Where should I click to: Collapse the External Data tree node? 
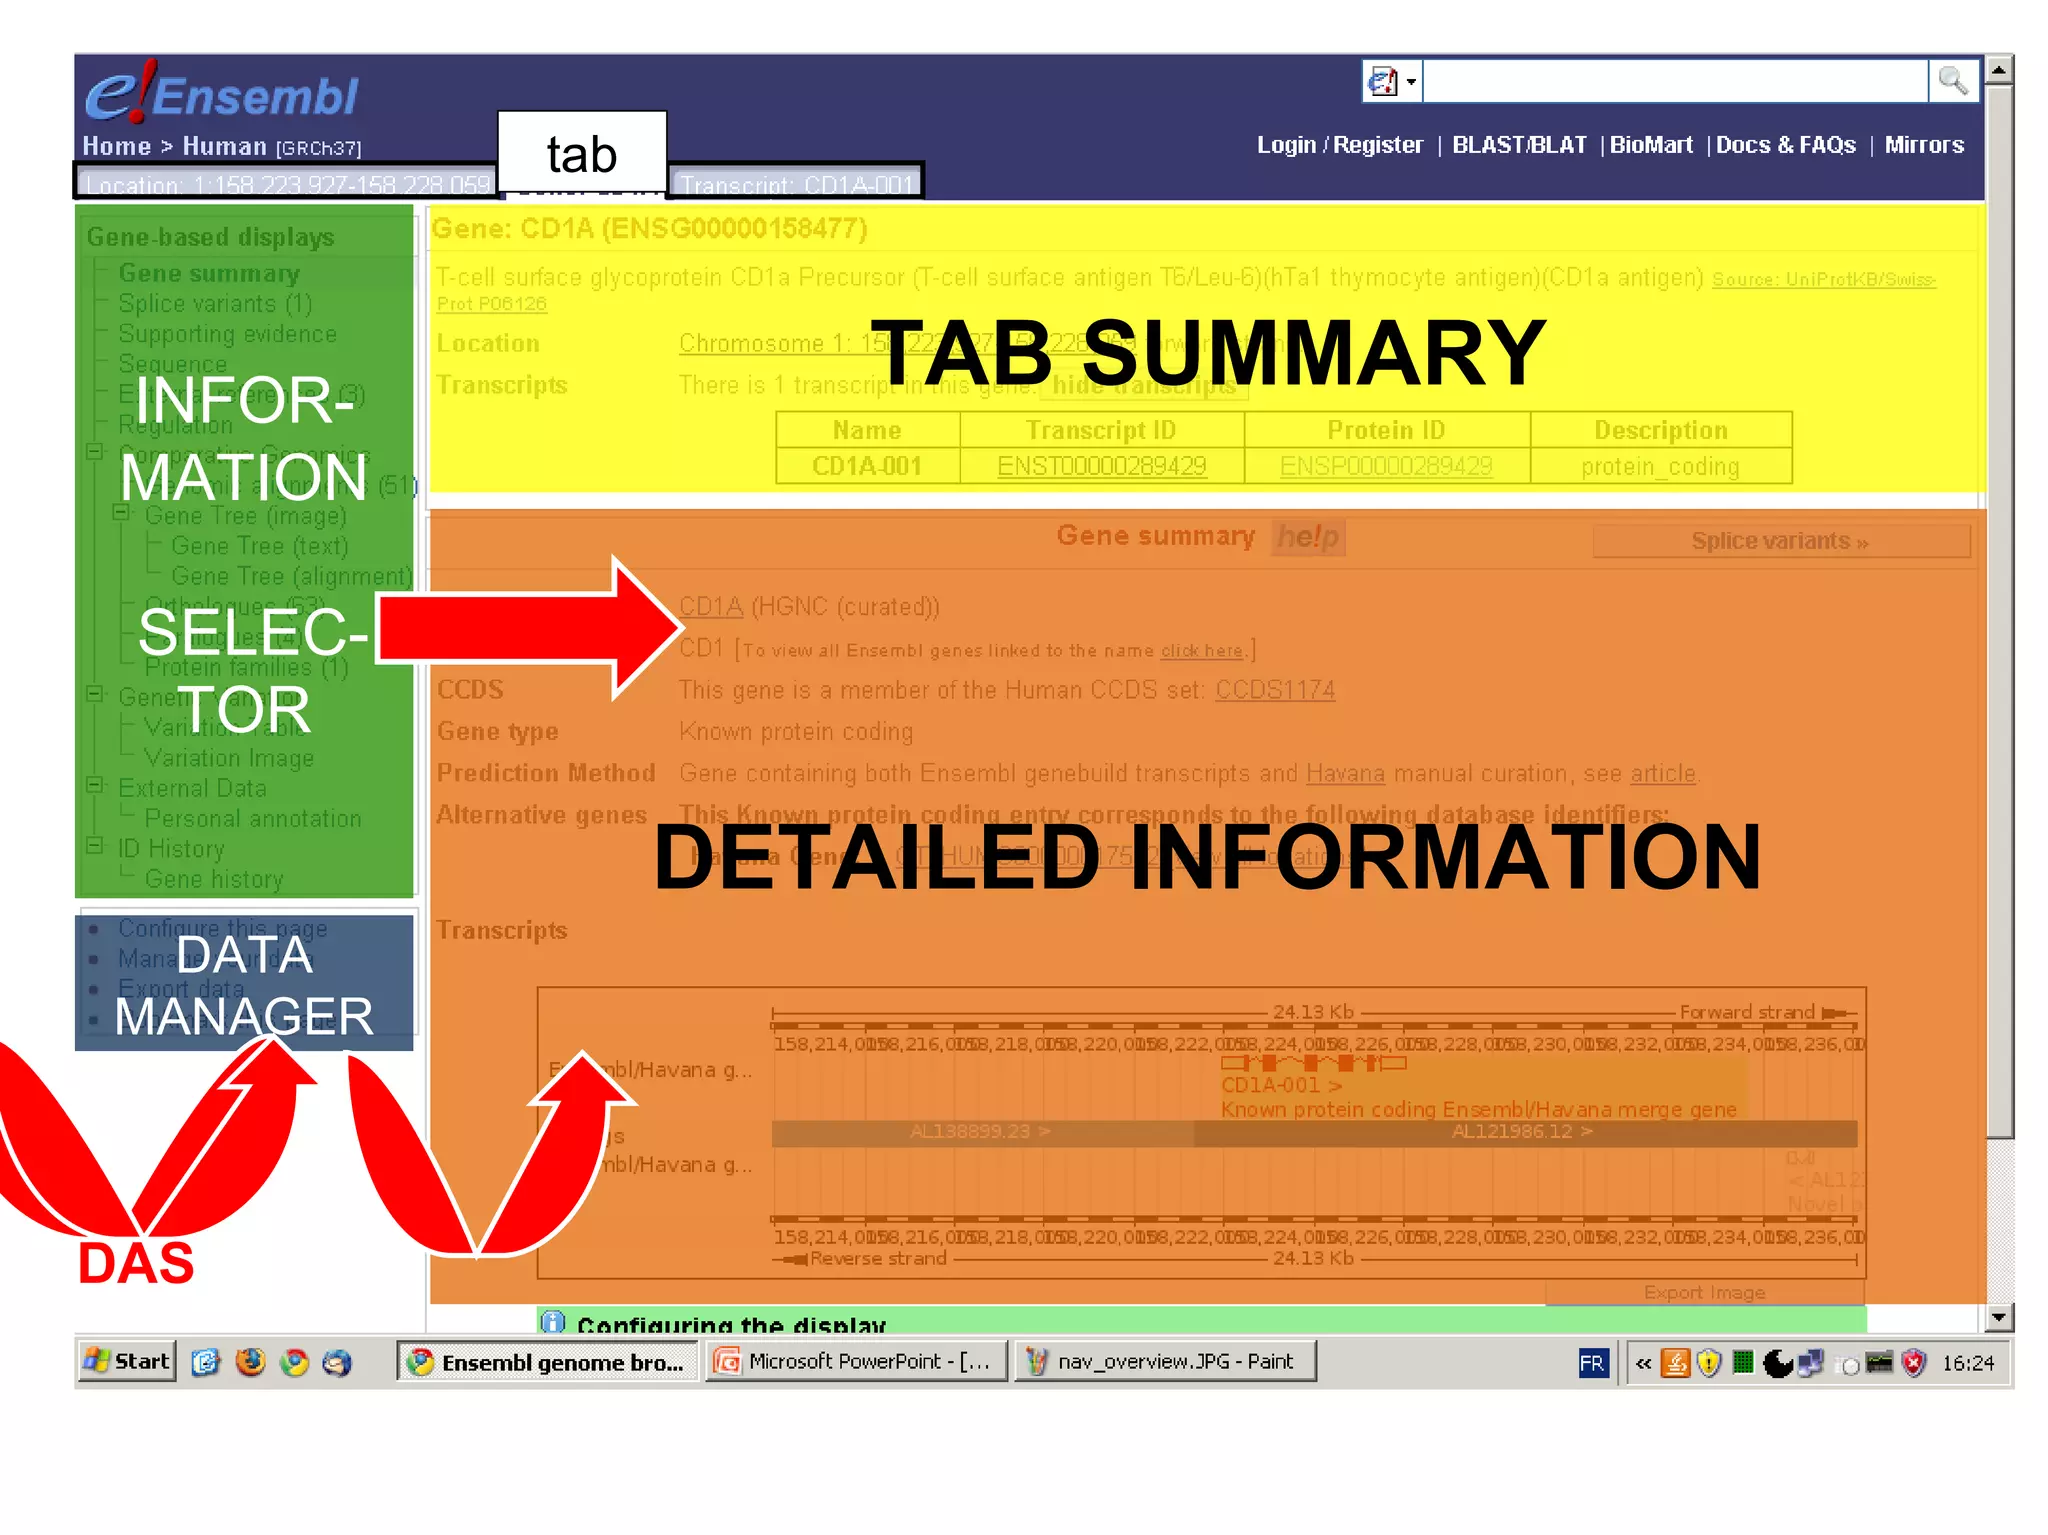tap(94, 785)
